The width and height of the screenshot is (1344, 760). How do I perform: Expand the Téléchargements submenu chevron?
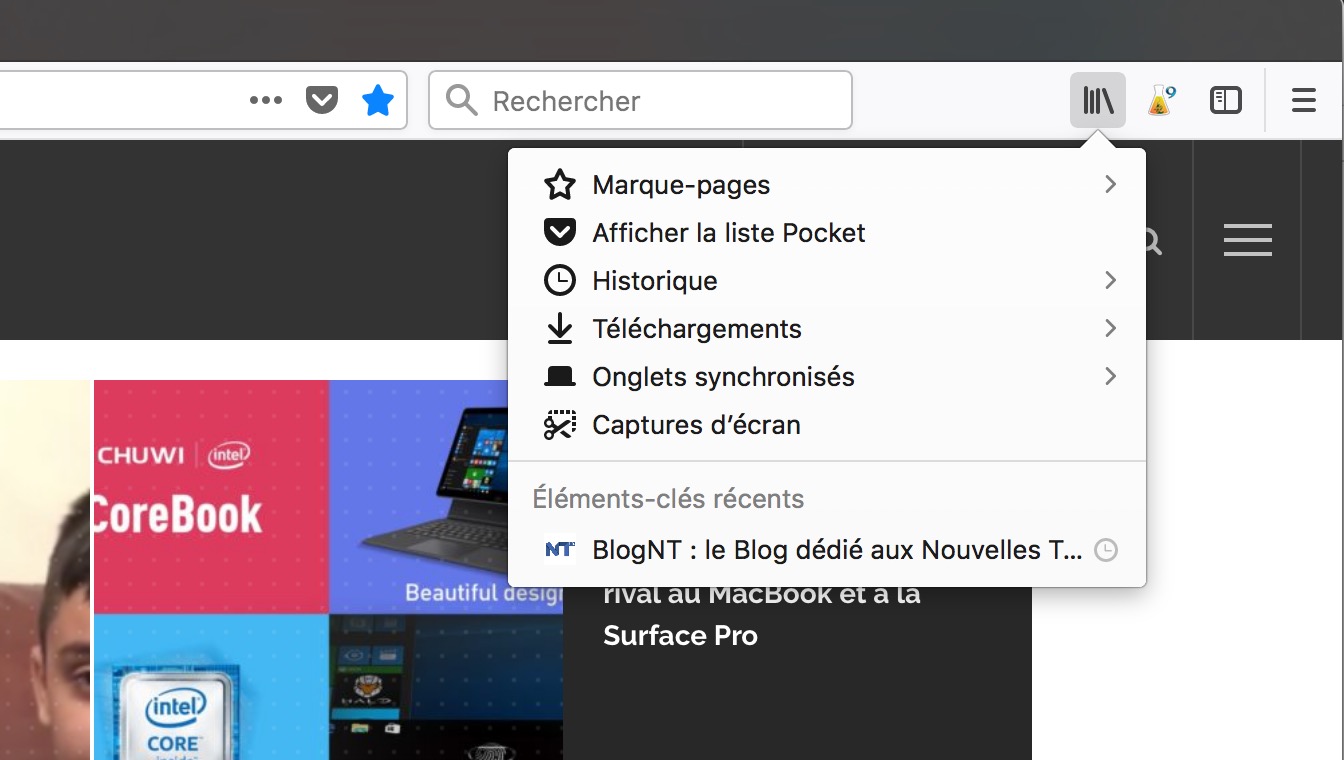1109,329
